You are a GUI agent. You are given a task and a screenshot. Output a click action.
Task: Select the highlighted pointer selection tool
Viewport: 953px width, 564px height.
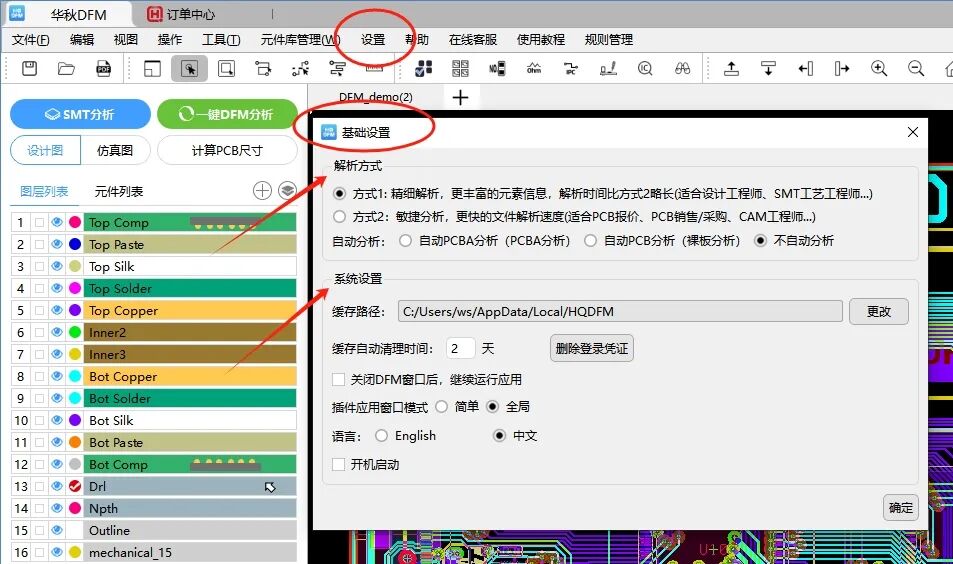(189, 69)
